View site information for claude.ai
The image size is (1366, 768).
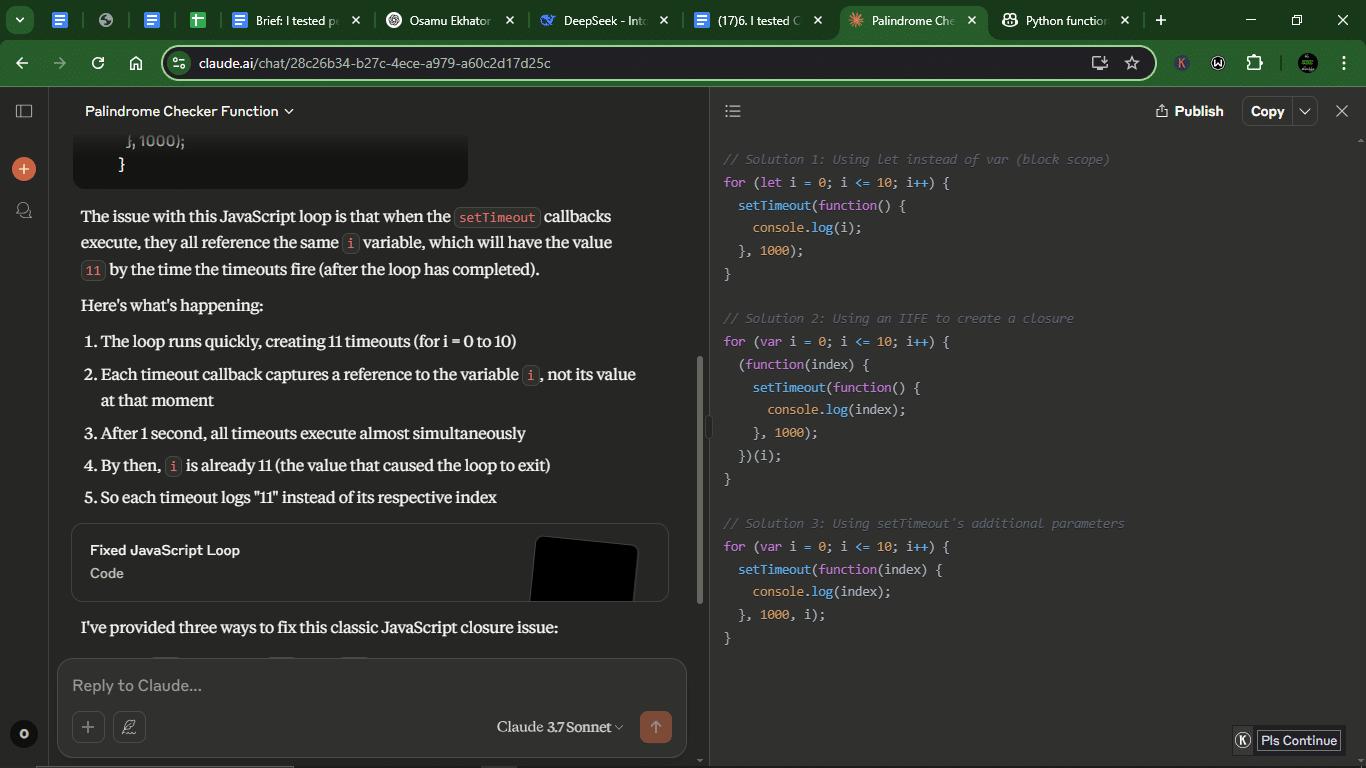click(x=179, y=63)
